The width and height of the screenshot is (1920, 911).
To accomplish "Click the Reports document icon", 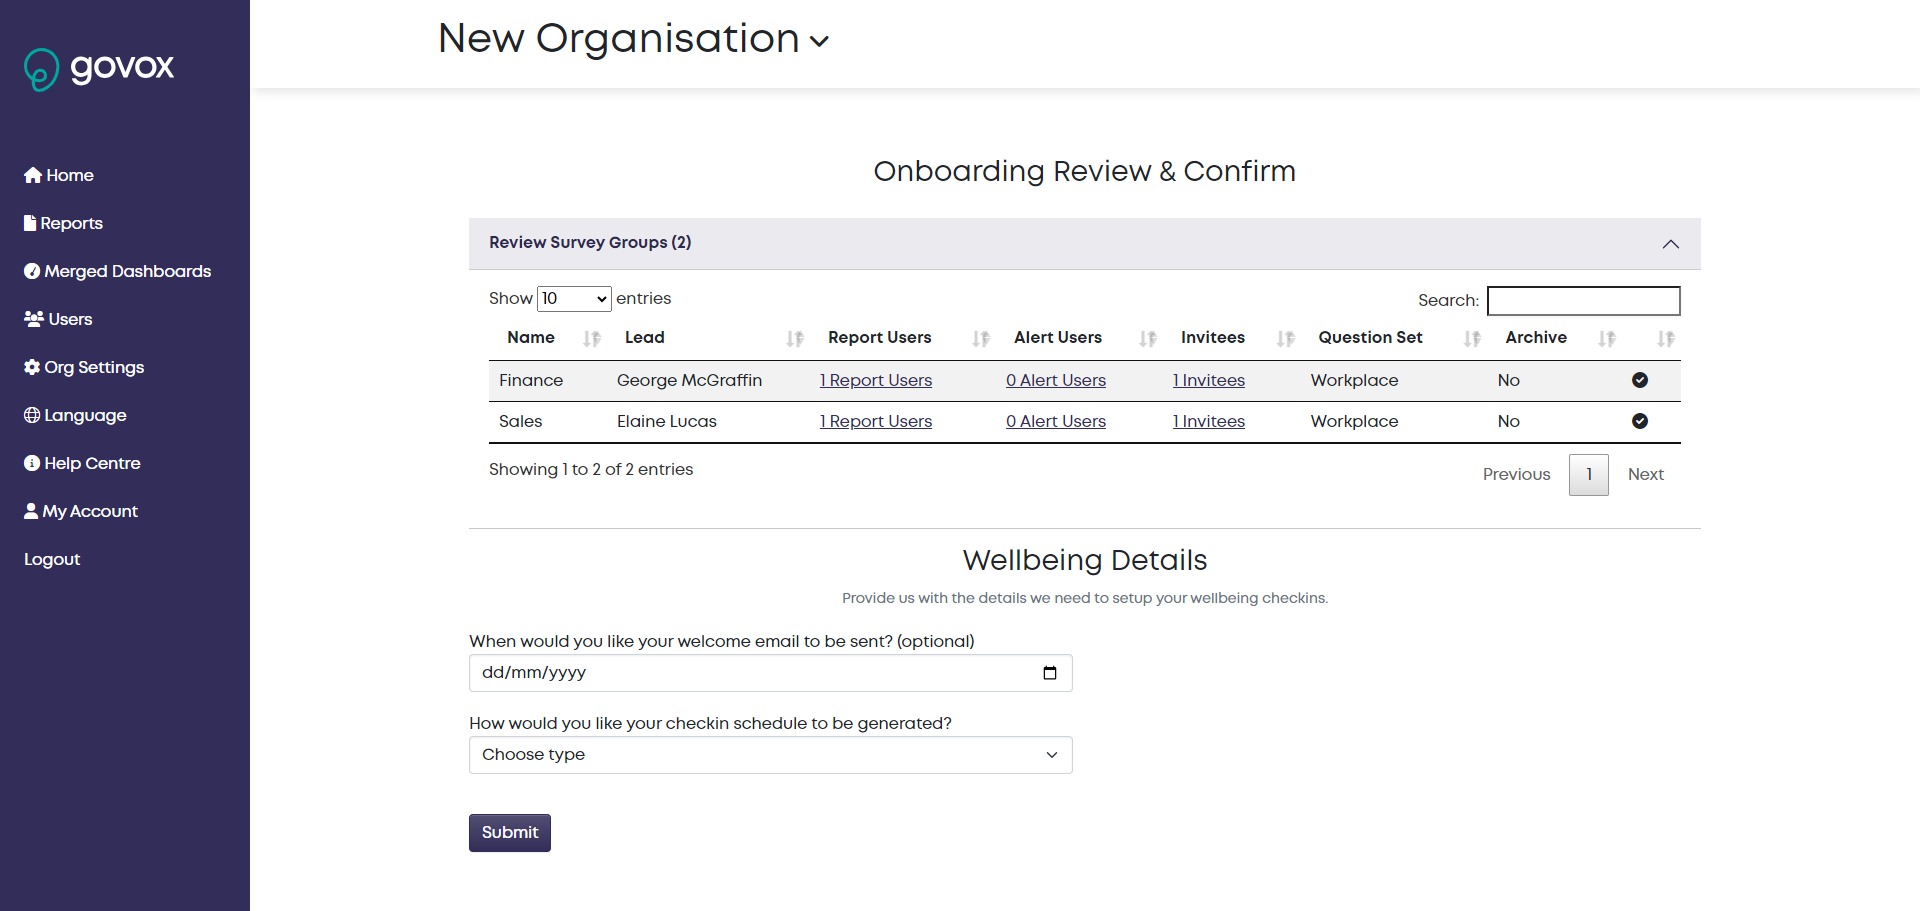I will click(30, 223).
